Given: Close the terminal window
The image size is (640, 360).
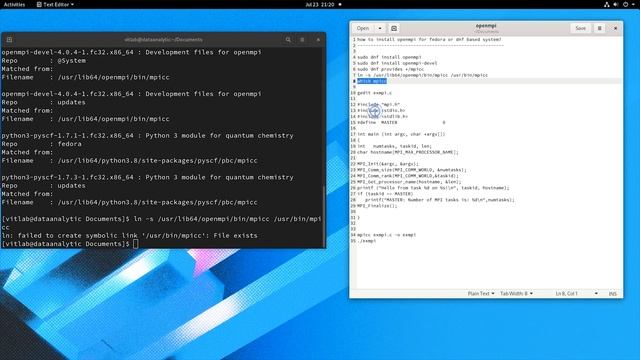Looking at the screenshot, I should (318, 40).
